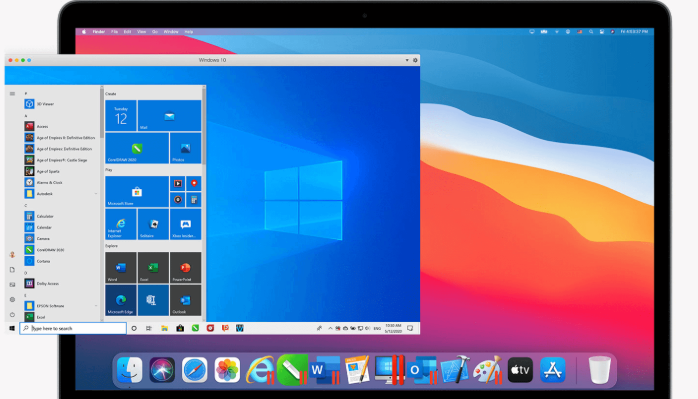Open Pictures shortcut in Start sidebar
This screenshot has width=698, height=399.
pyautogui.click(x=12, y=285)
